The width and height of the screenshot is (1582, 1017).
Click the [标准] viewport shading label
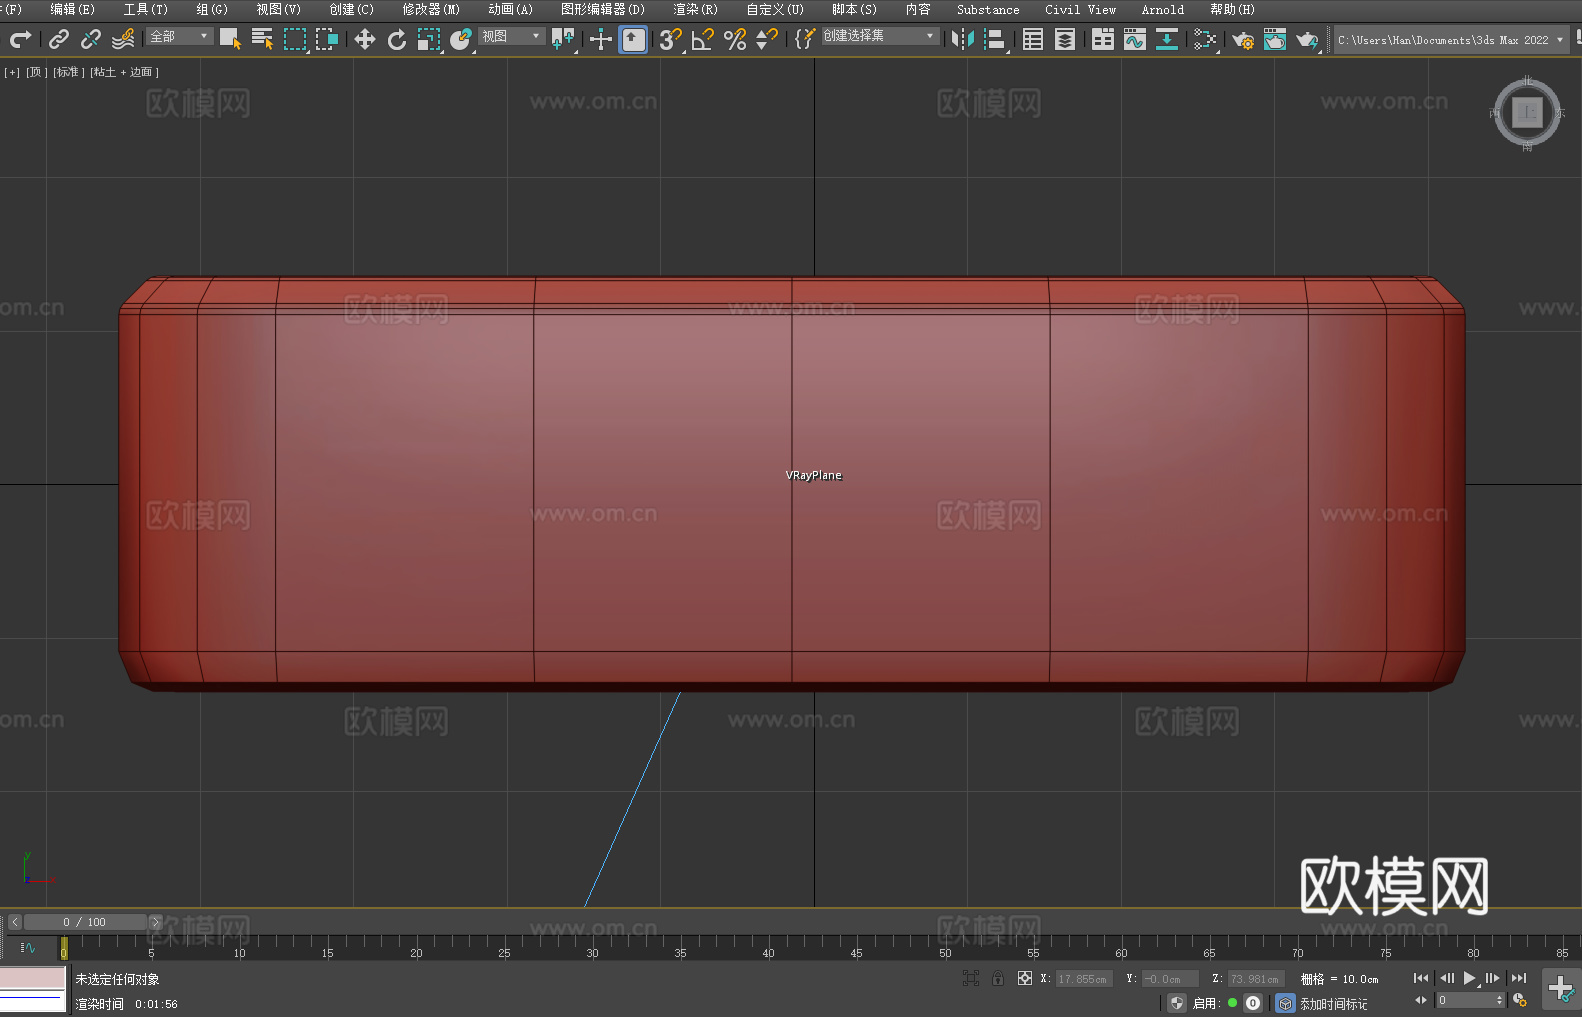coord(69,72)
